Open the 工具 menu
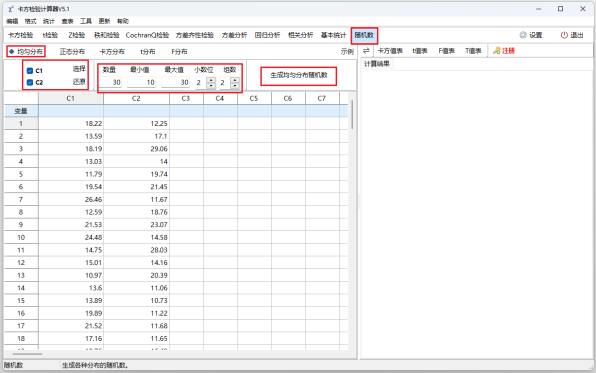596x373 pixels. click(x=86, y=21)
